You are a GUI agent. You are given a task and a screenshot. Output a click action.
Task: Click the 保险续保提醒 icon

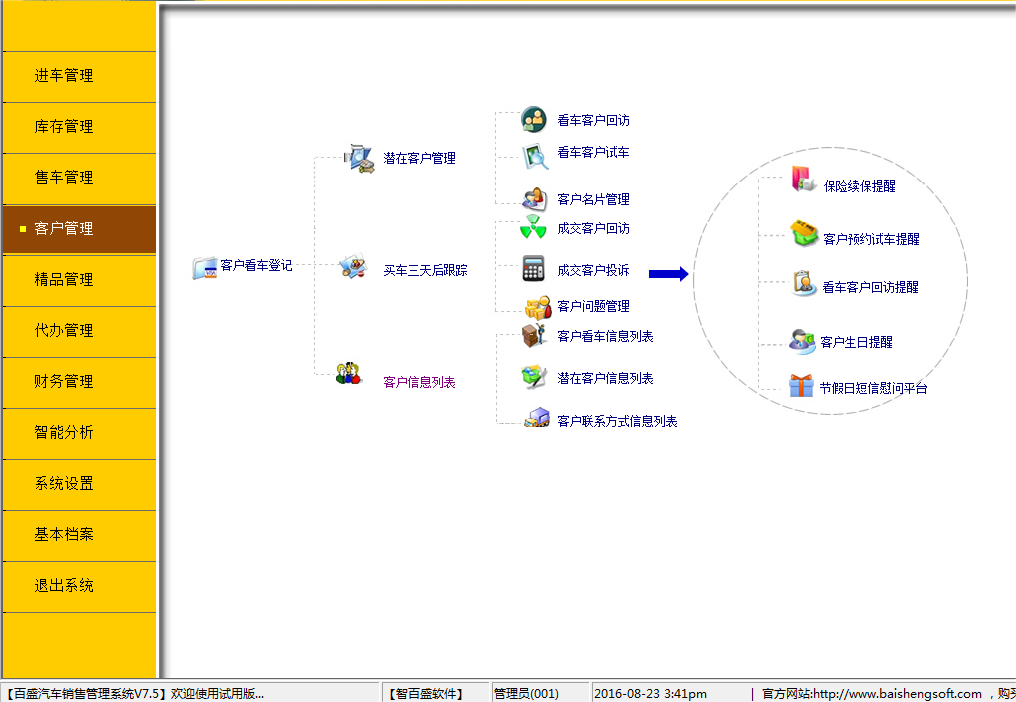point(803,179)
